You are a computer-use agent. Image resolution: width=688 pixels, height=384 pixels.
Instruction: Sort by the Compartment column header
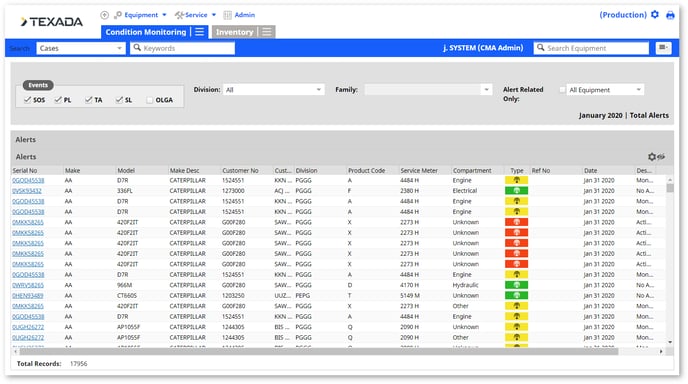[x=472, y=170]
